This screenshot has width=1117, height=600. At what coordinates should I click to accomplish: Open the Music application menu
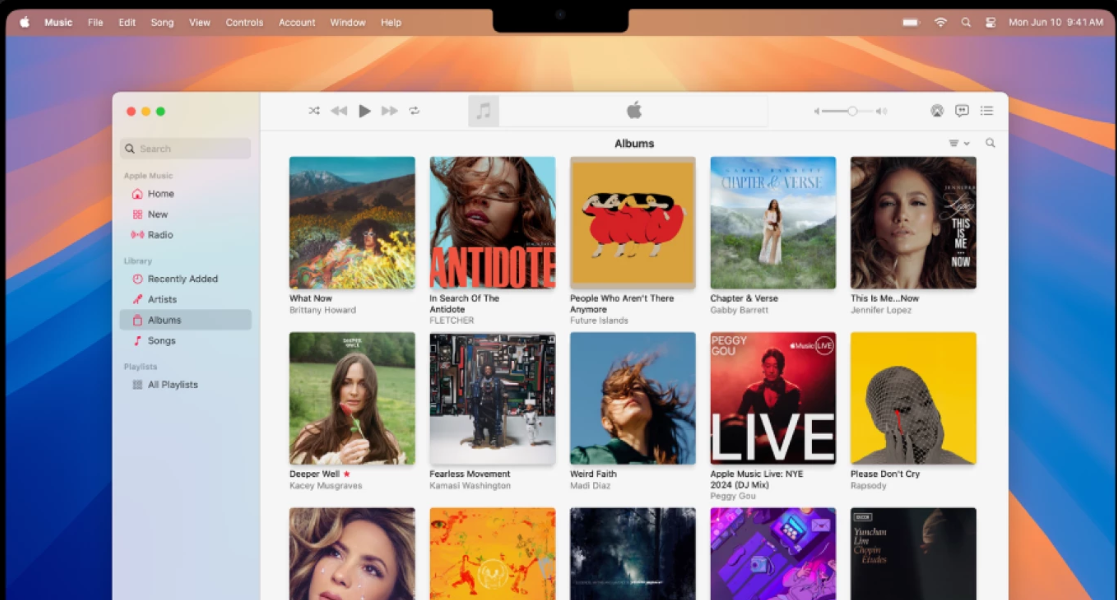click(x=58, y=22)
